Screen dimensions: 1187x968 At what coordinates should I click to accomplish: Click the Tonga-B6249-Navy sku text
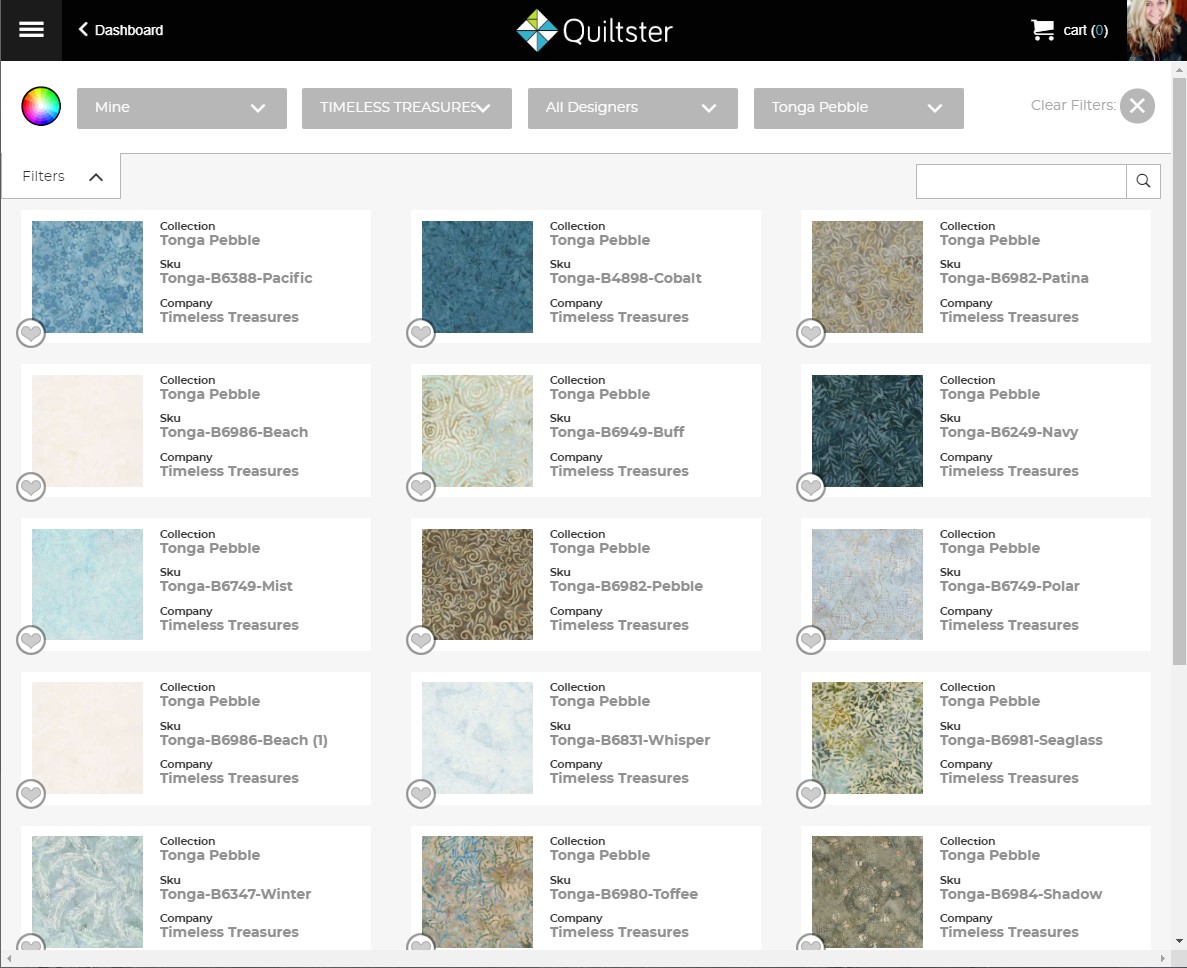1009,432
